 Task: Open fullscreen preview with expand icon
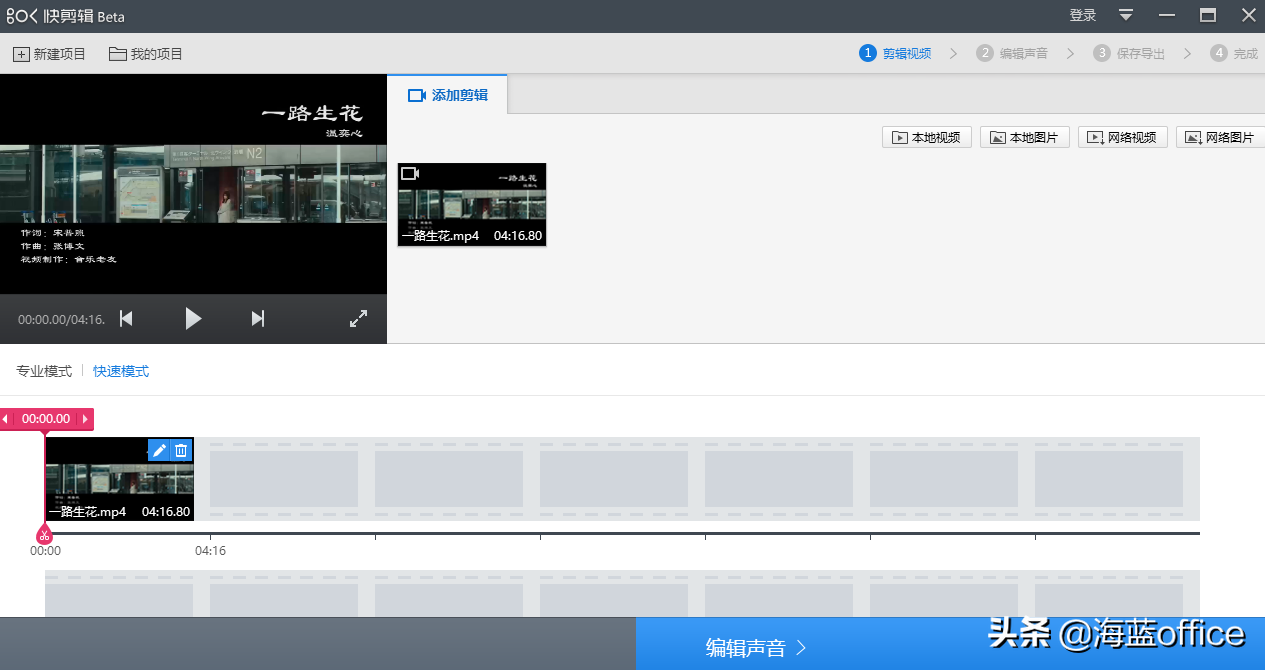(358, 319)
